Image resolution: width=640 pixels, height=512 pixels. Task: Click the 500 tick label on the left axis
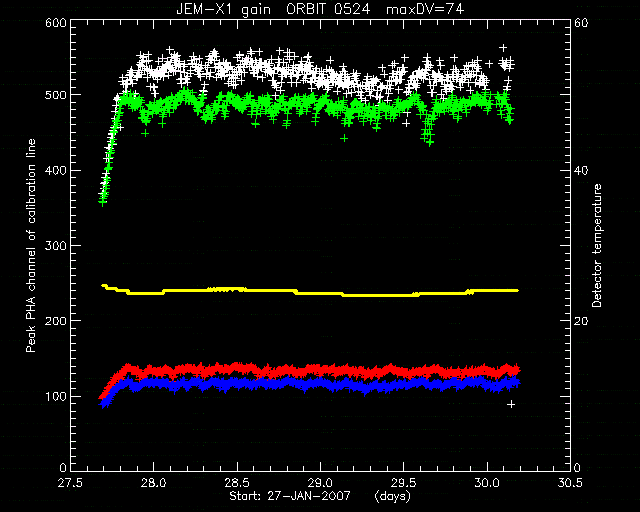click(56, 95)
